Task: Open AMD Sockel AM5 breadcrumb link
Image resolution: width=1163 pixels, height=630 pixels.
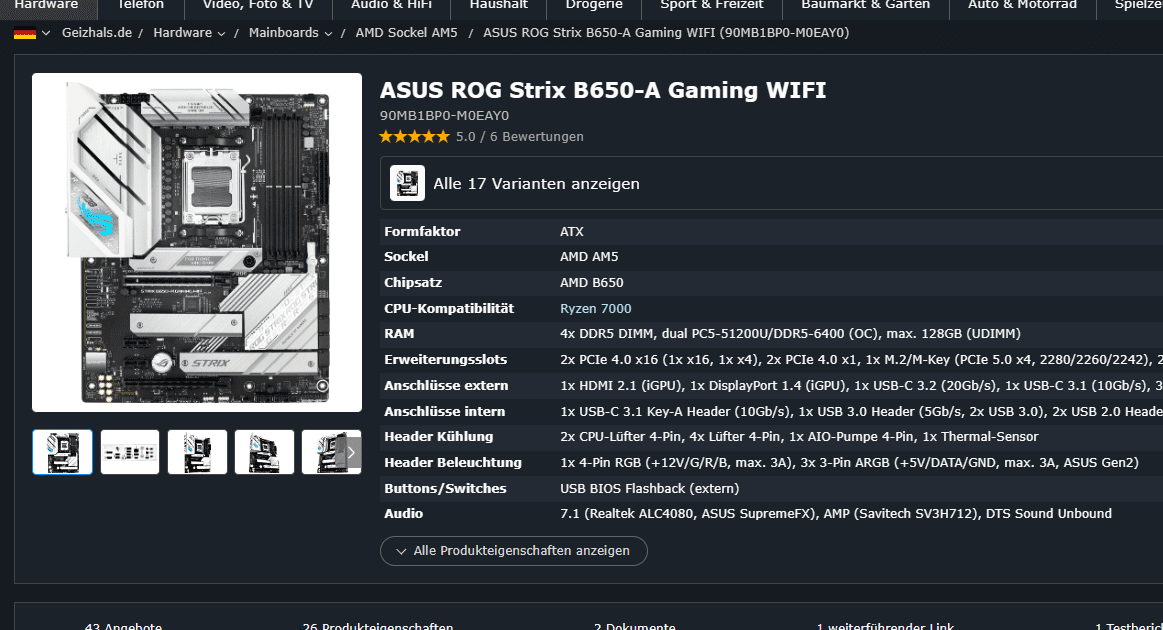Action: pos(406,33)
